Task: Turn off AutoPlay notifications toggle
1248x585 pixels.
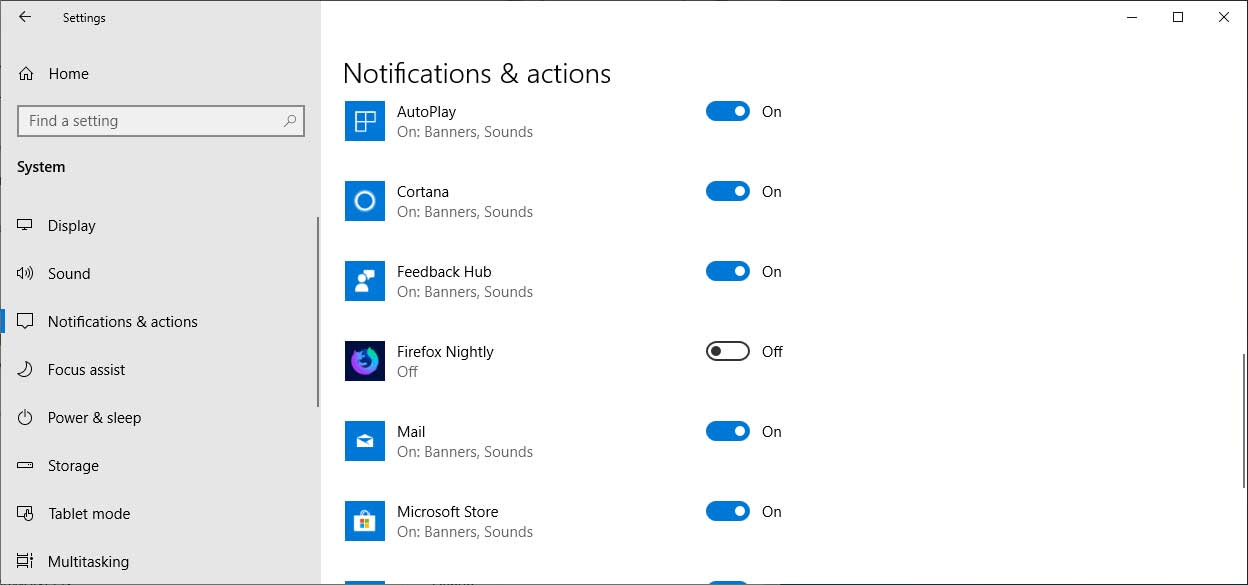Action: pyautogui.click(x=728, y=111)
